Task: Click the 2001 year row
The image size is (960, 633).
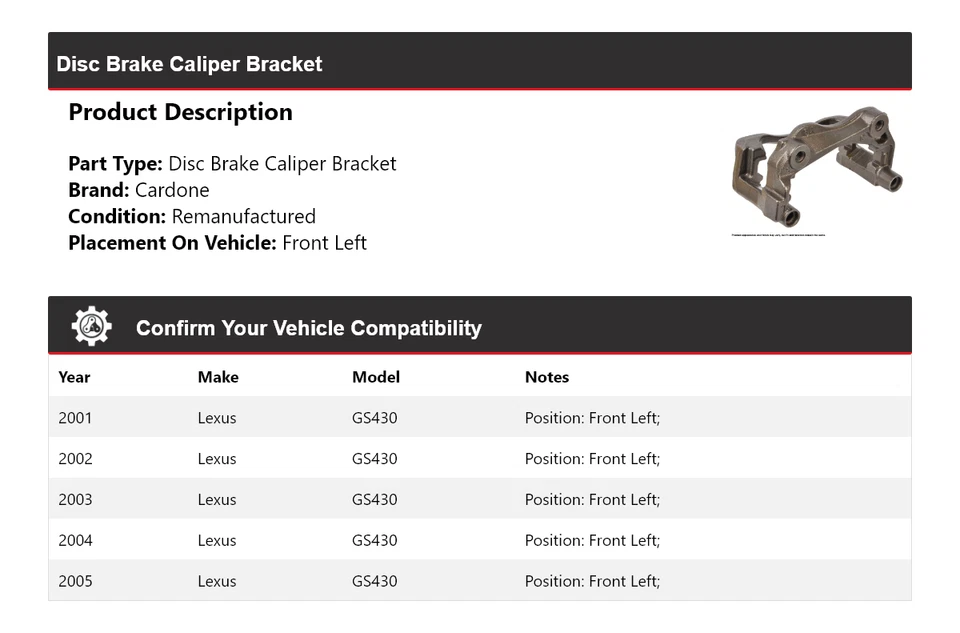Action: [x=75, y=418]
